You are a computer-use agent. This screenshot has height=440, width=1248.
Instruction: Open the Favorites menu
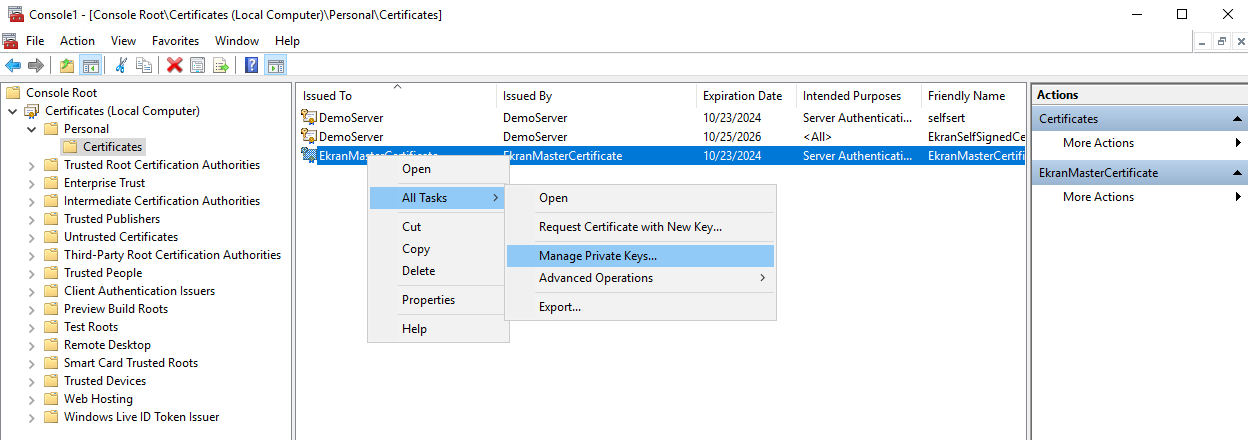[x=175, y=41]
